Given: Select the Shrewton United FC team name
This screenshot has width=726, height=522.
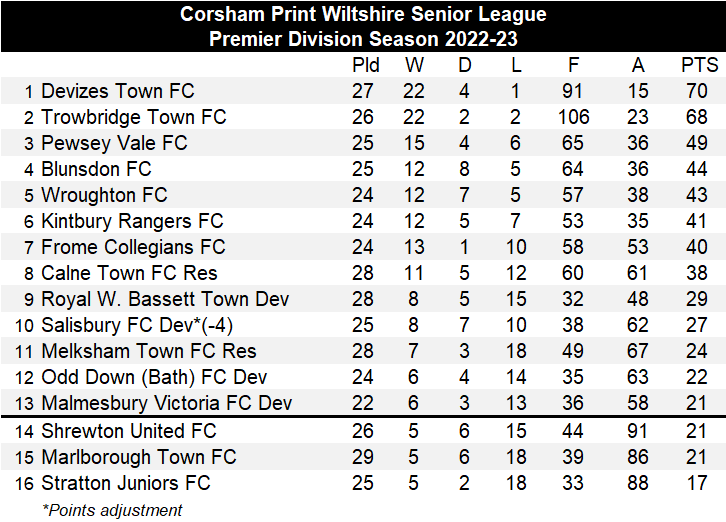Looking at the screenshot, I should coord(129,431).
